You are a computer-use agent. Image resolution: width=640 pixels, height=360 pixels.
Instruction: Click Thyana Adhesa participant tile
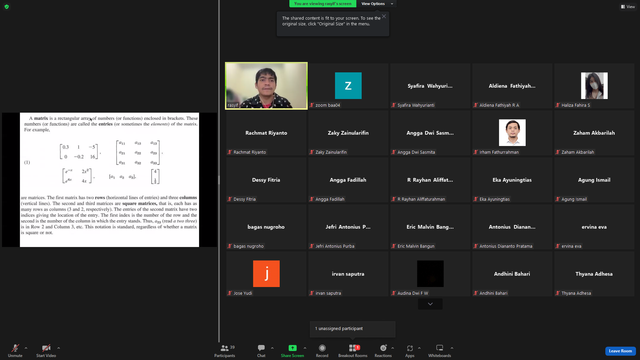594,273
